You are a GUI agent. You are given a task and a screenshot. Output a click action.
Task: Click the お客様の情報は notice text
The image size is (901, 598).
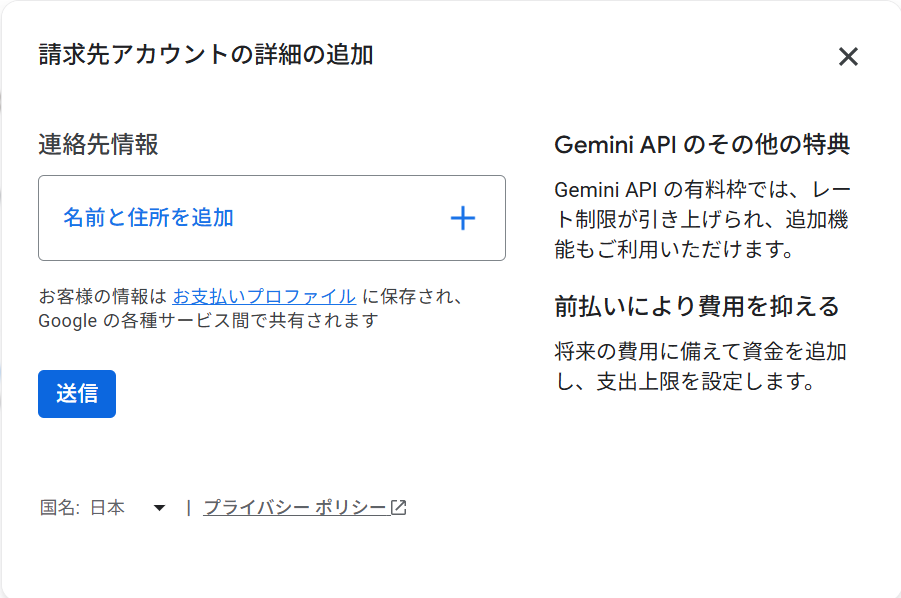[x=102, y=296]
